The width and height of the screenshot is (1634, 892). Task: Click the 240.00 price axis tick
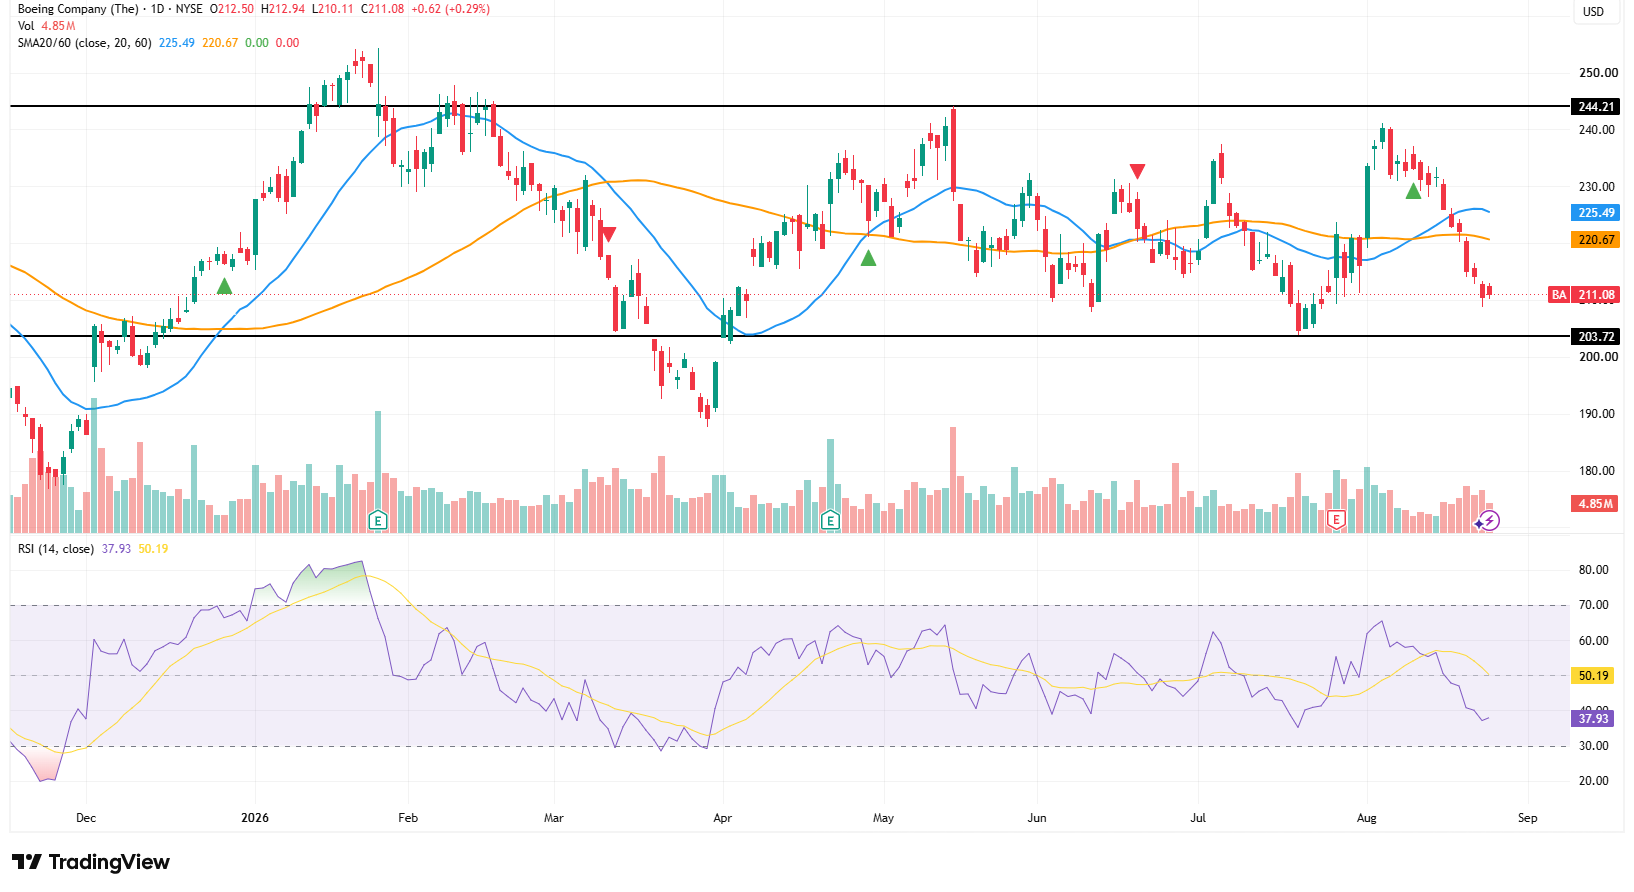pos(1598,130)
